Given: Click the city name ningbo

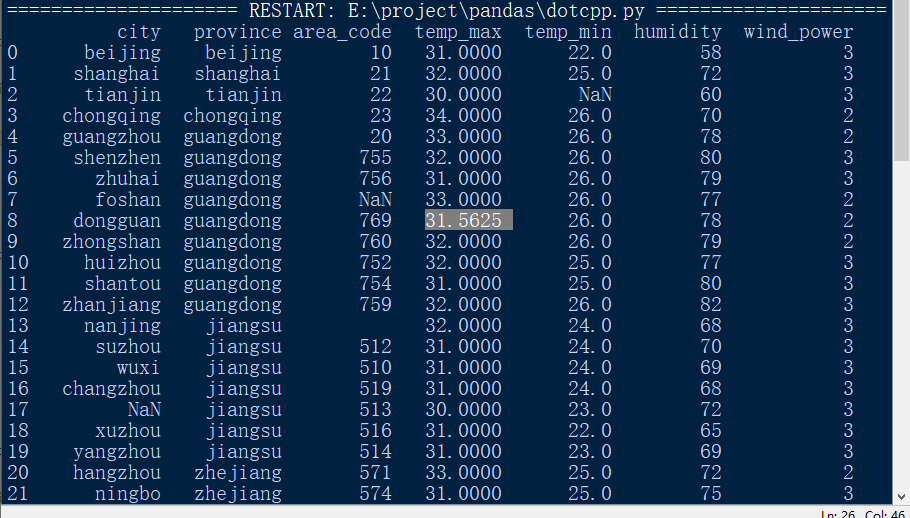Looking at the screenshot, I should [128, 494].
